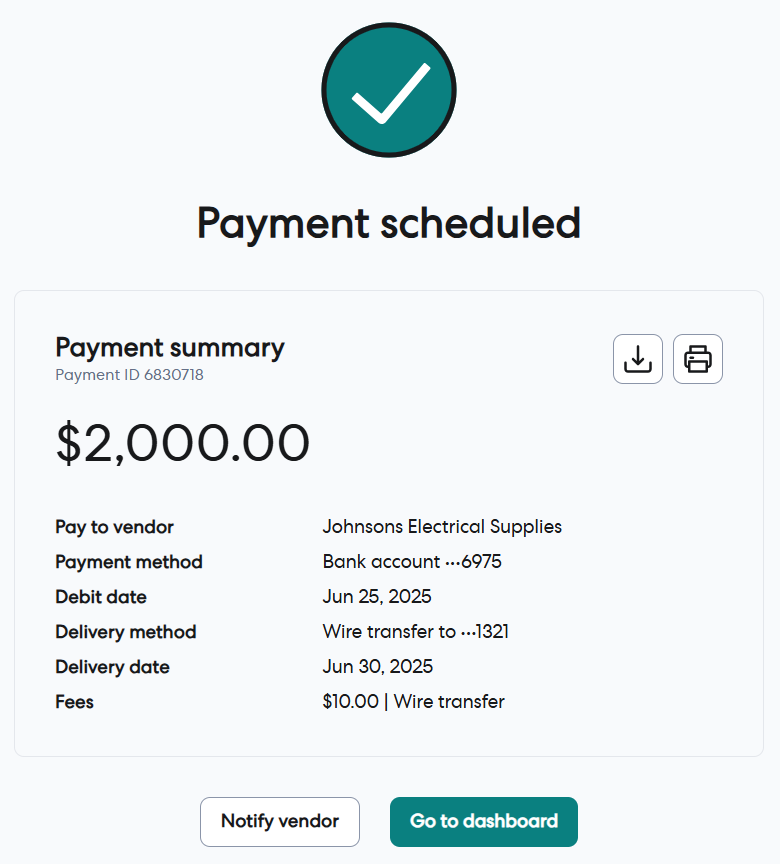The height and width of the screenshot is (864, 780).
Task: Click the Payment method label
Action: coord(129,562)
